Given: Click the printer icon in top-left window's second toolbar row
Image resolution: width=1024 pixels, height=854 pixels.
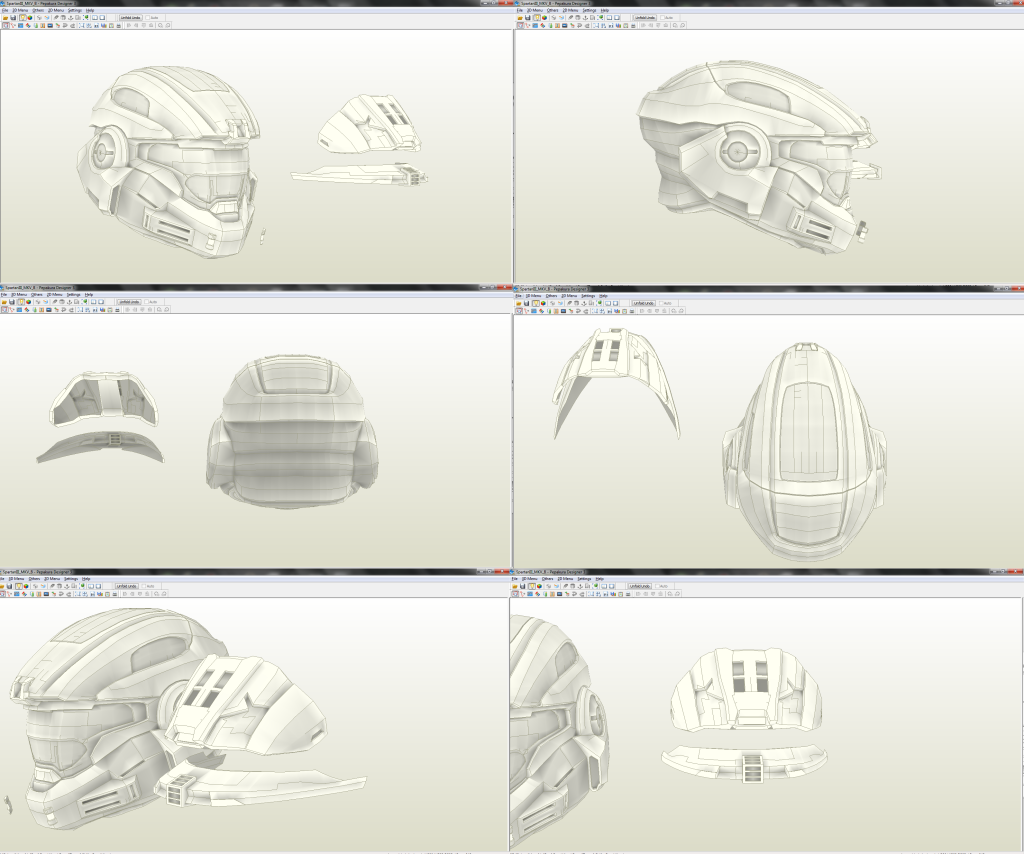Looking at the screenshot, I should (x=119, y=25).
